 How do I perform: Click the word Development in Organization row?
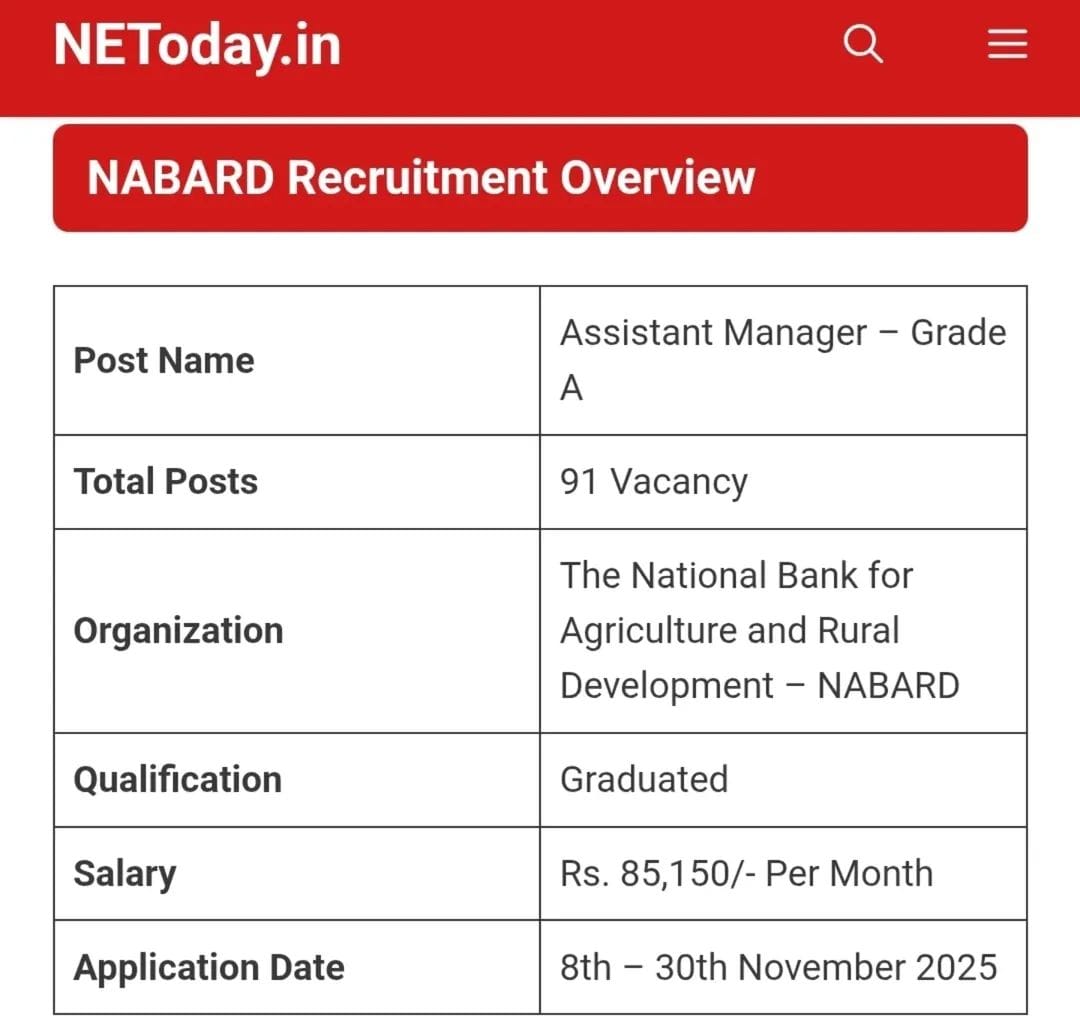pyautogui.click(x=666, y=686)
